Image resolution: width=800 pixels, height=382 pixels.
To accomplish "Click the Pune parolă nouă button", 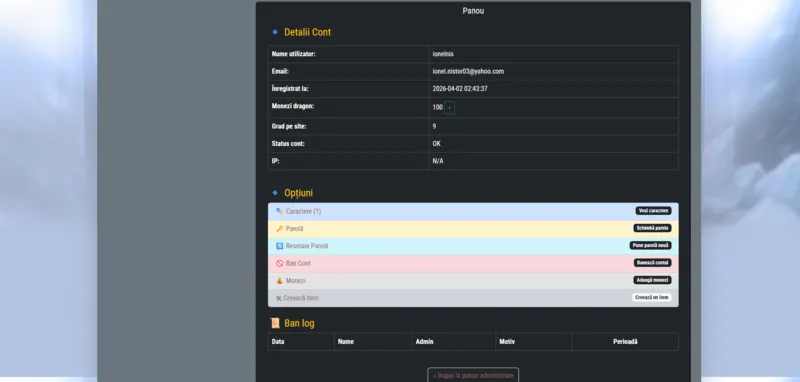I will (x=650, y=245).
